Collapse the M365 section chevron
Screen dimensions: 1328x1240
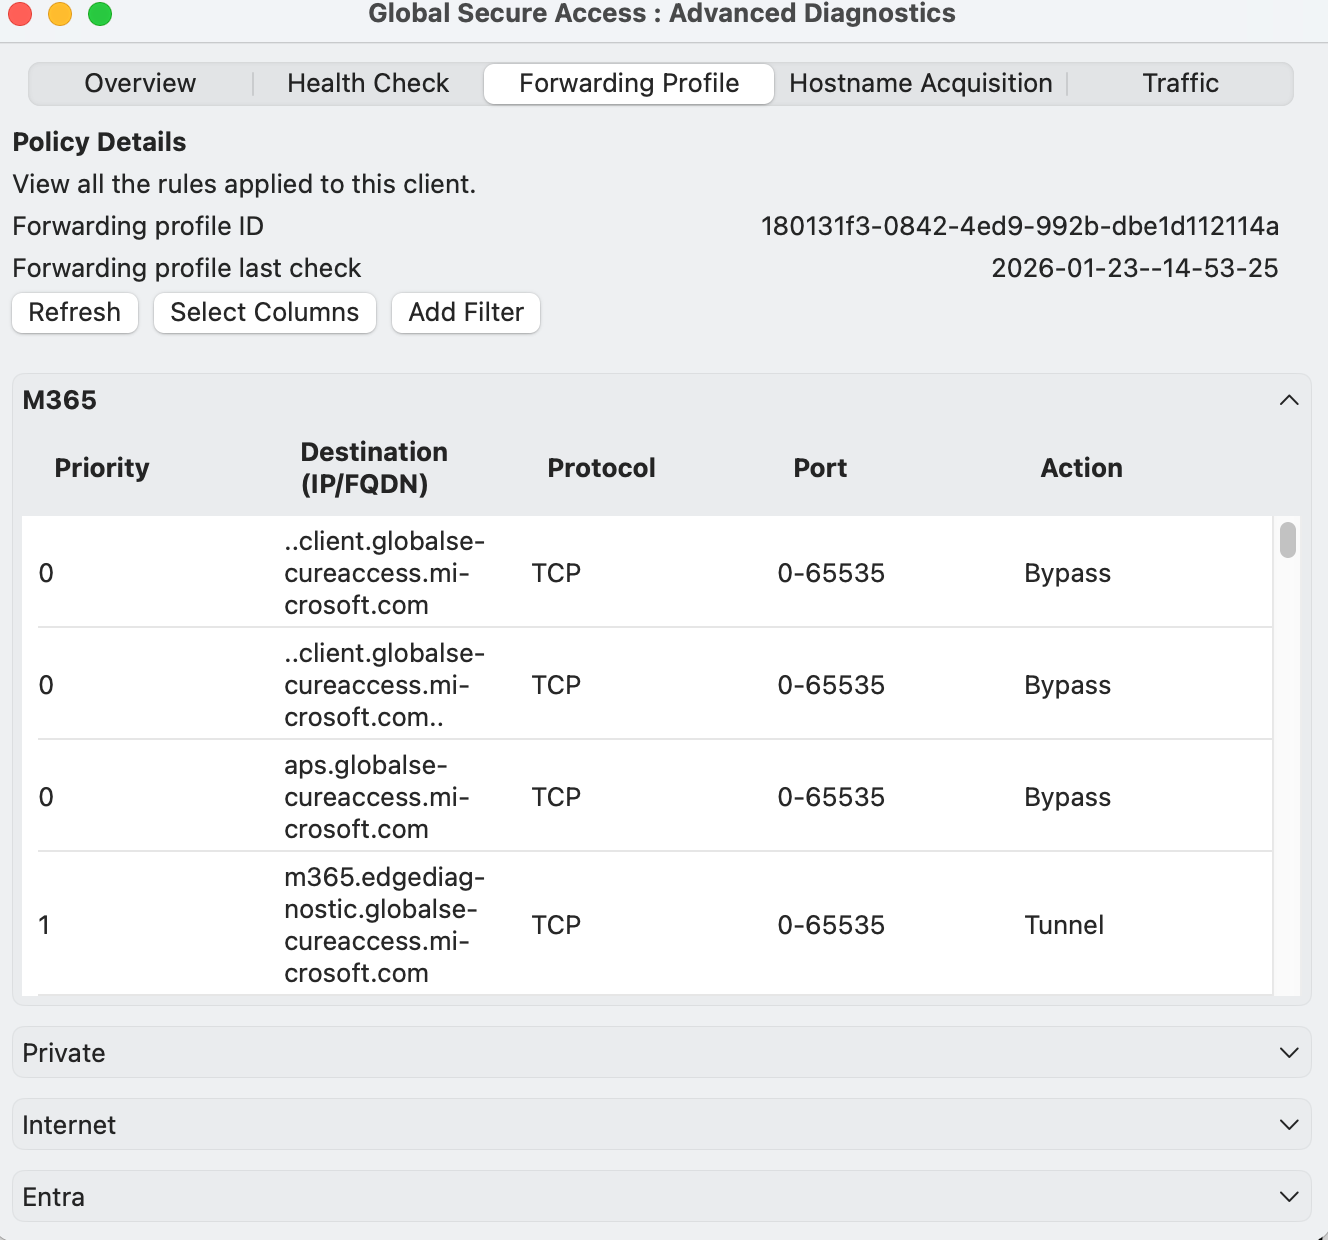pyautogui.click(x=1289, y=400)
